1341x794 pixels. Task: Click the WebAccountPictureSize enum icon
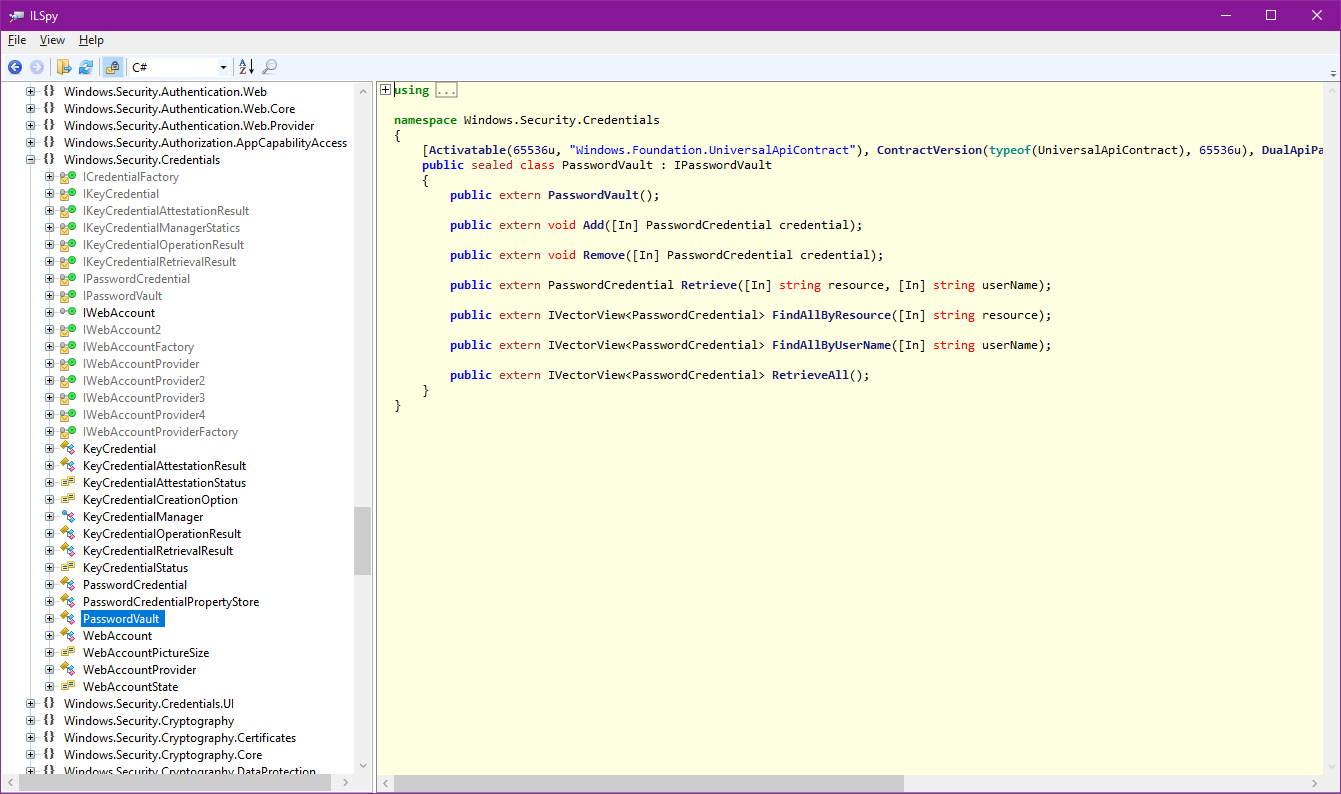coord(68,653)
